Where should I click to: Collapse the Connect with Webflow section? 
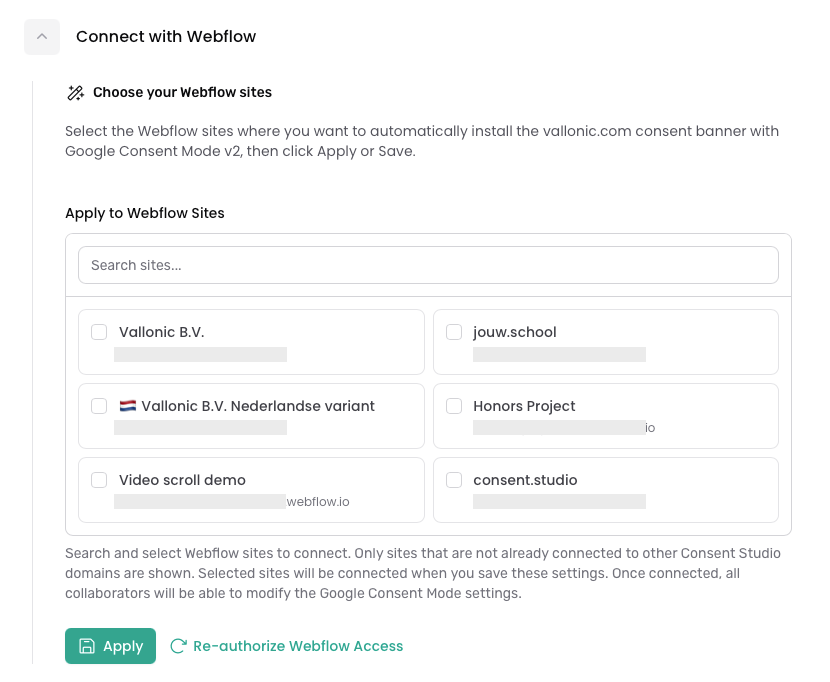point(42,37)
